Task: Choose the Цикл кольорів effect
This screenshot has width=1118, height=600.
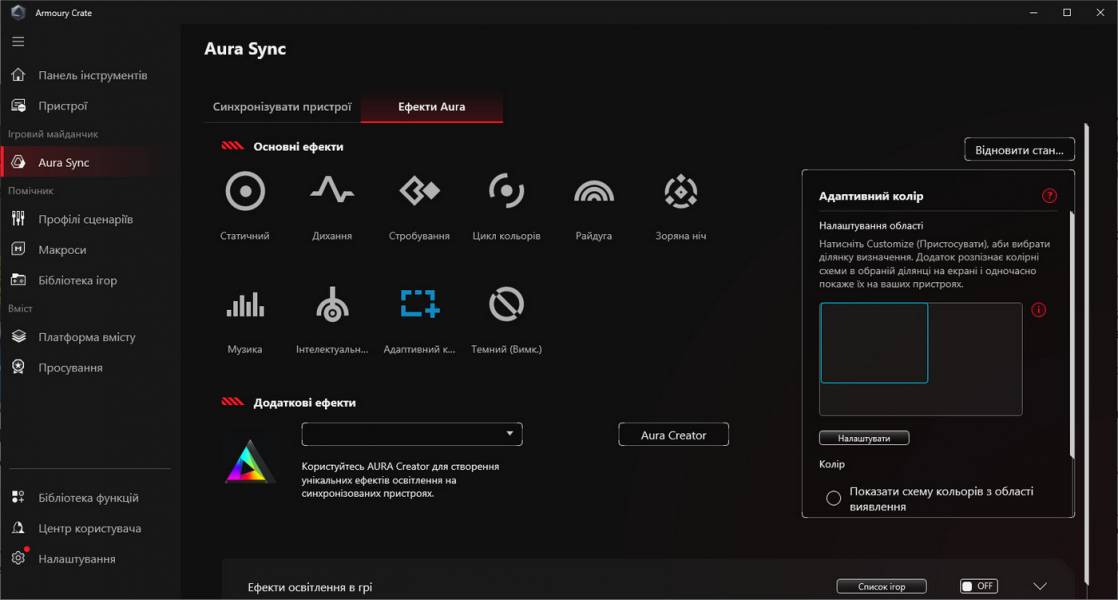Action: point(505,191)
